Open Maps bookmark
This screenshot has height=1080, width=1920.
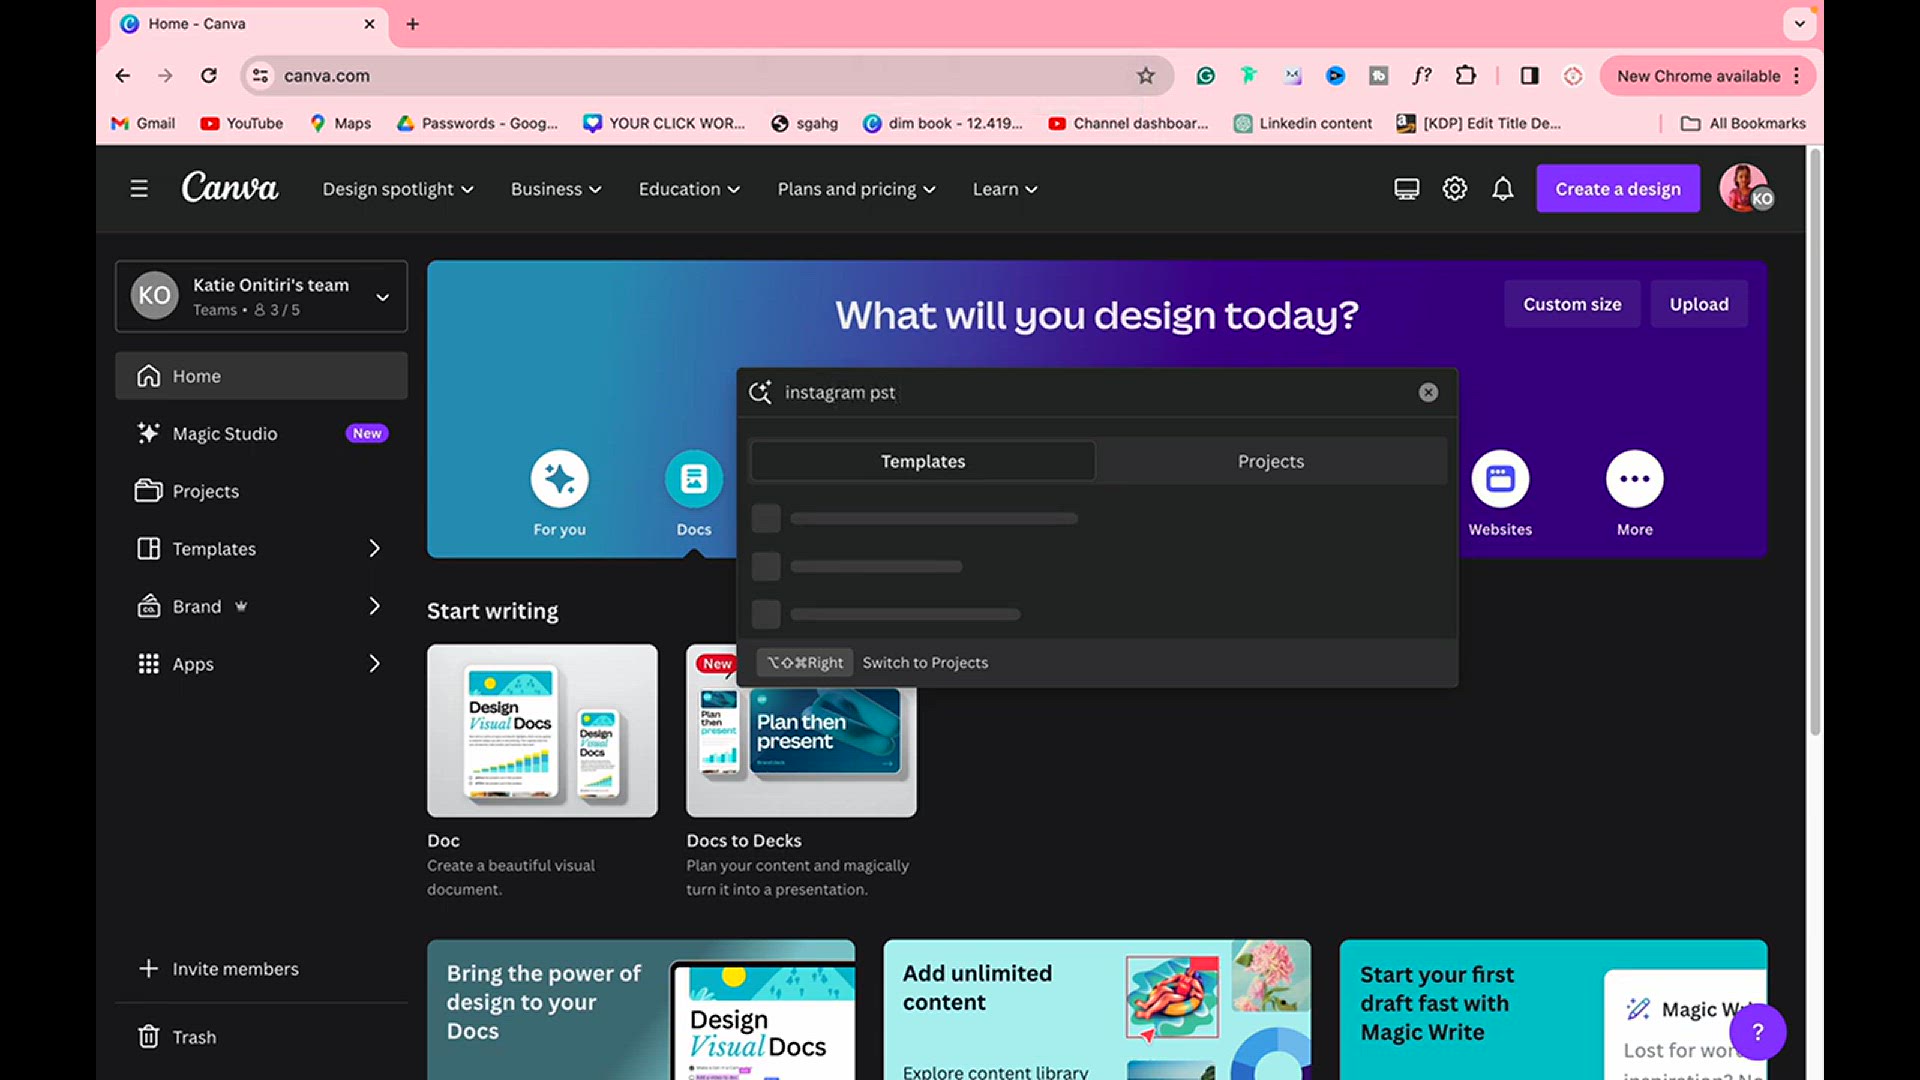340,123
